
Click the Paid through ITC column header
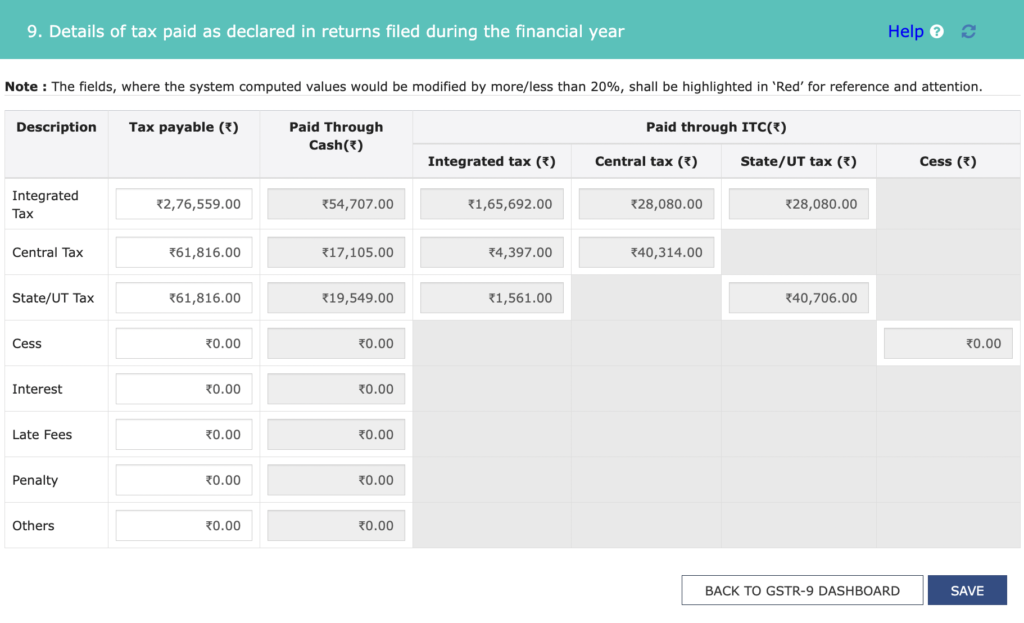[716, 127]
